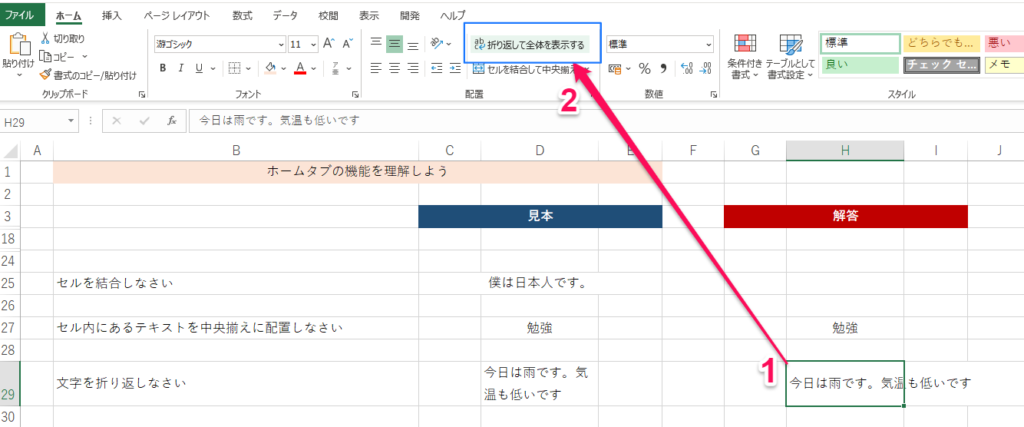The image size is (1024, 427).
Task: Toggle Bold formatting
Action: [163, 68]
